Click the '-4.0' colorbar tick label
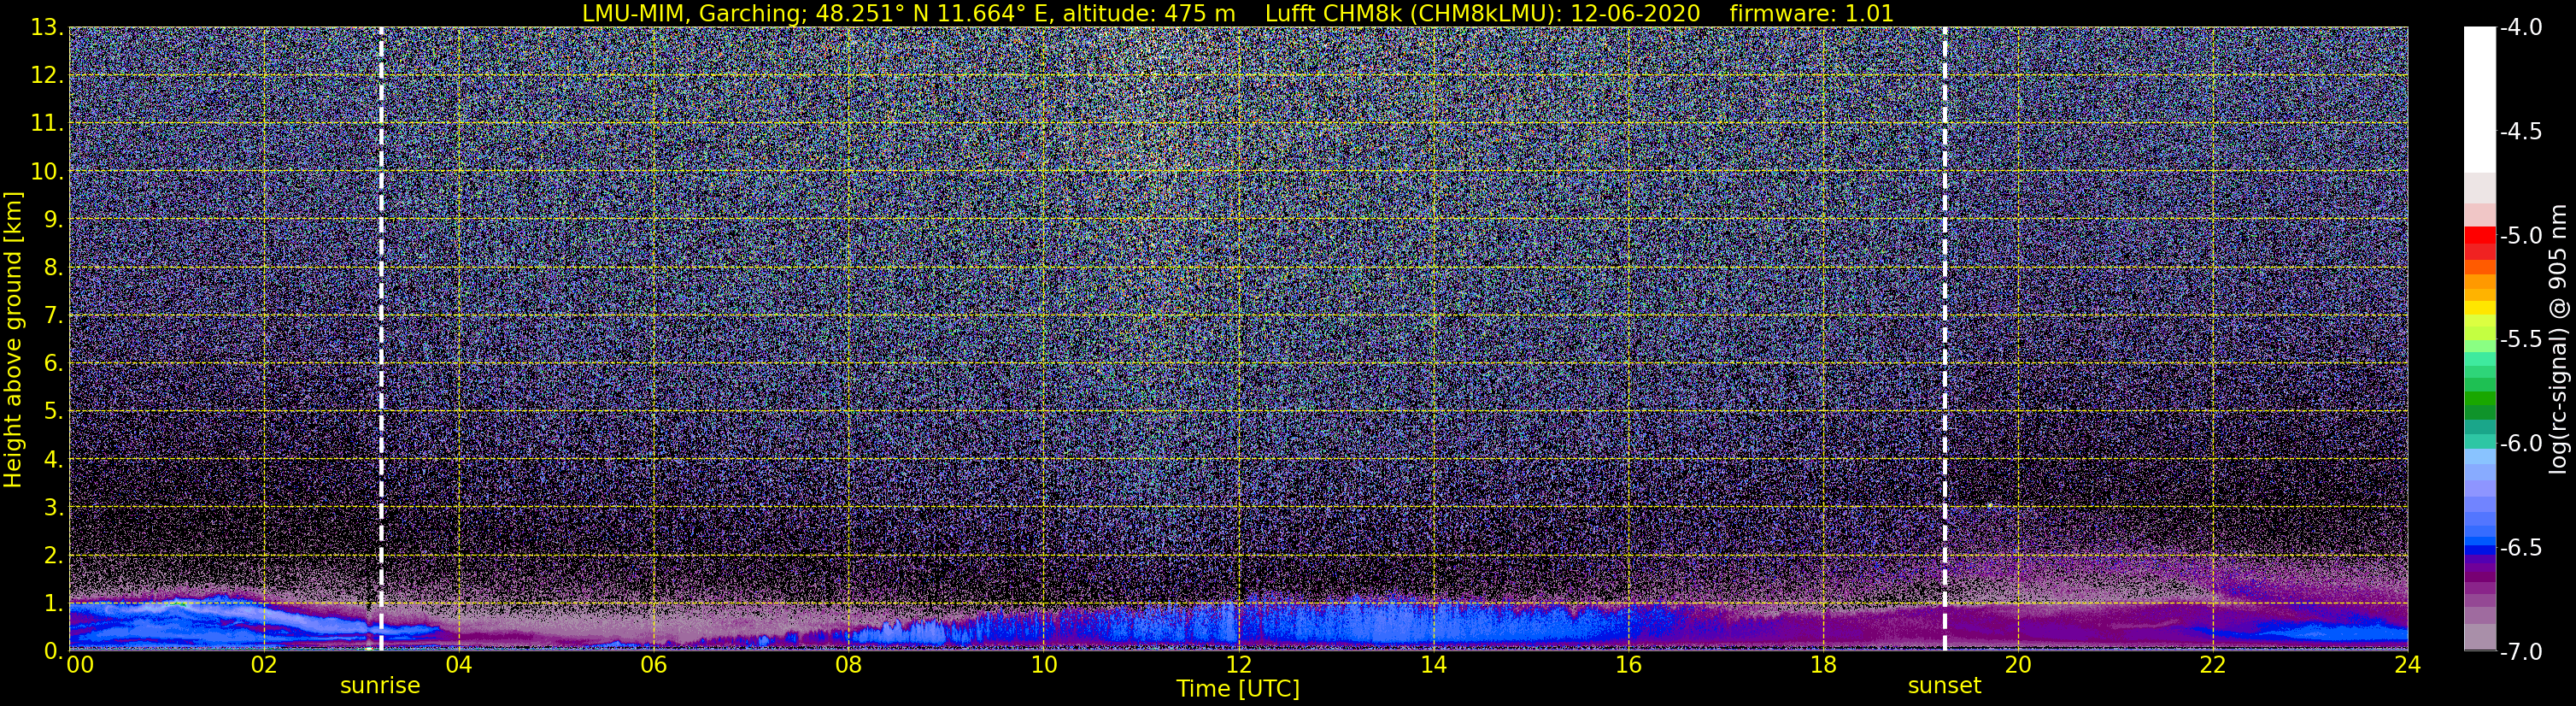Screen dimensions: 2576x706 coord(2521,28)
